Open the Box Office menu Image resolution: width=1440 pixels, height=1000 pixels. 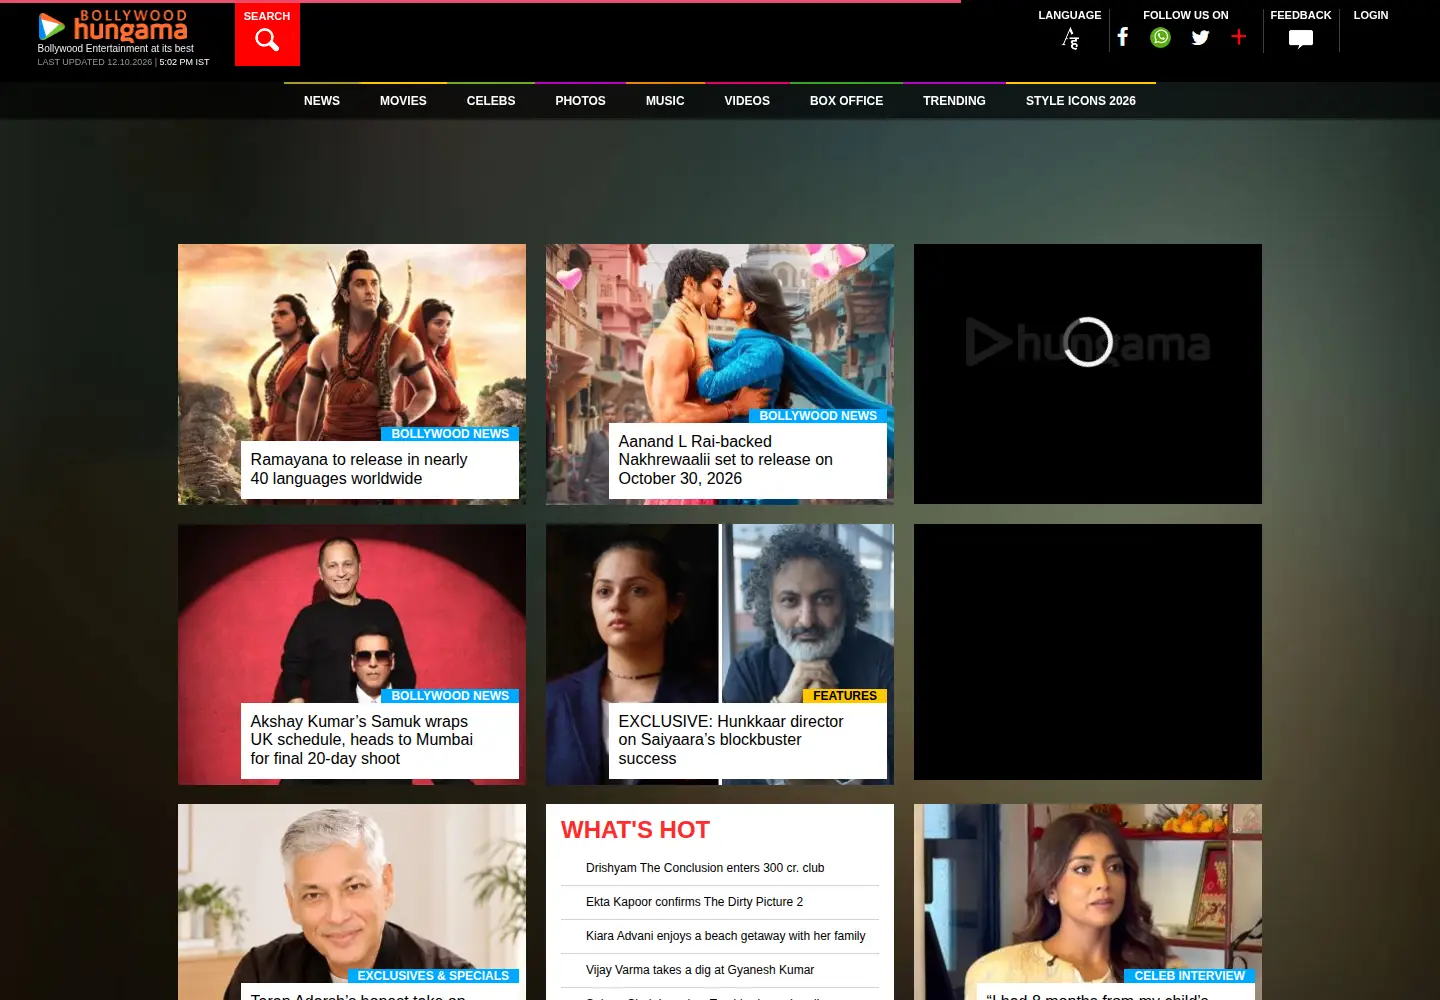tap(846, 101)
